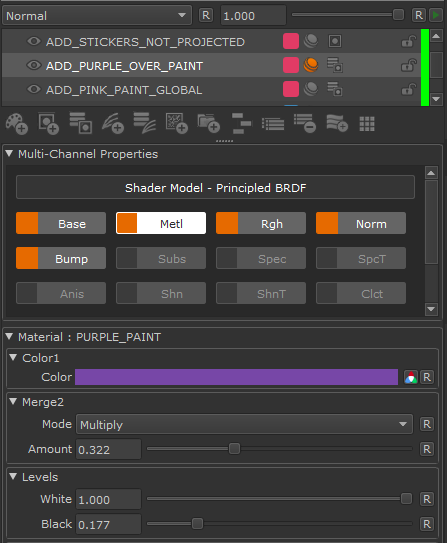447x543 pixels.
Task: Toggle the lock on ADD_PURPLE_OVER_PAINT layer
Action: pyautogui.click(x=408, y=65)
